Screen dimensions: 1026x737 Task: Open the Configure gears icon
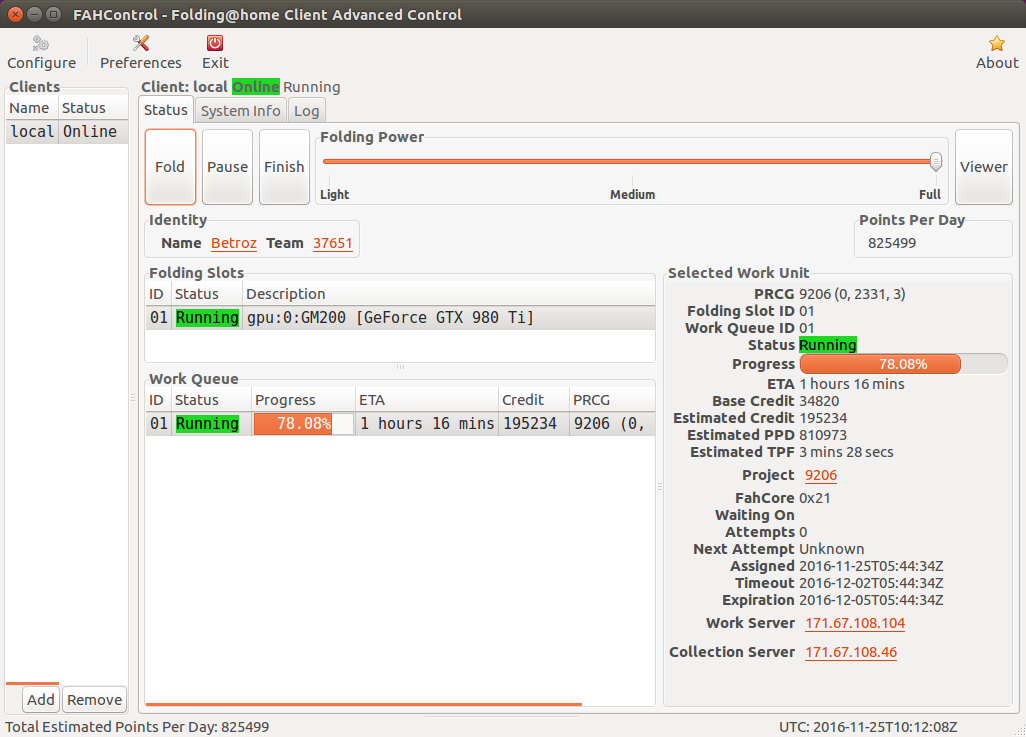(x=41, y=43)
